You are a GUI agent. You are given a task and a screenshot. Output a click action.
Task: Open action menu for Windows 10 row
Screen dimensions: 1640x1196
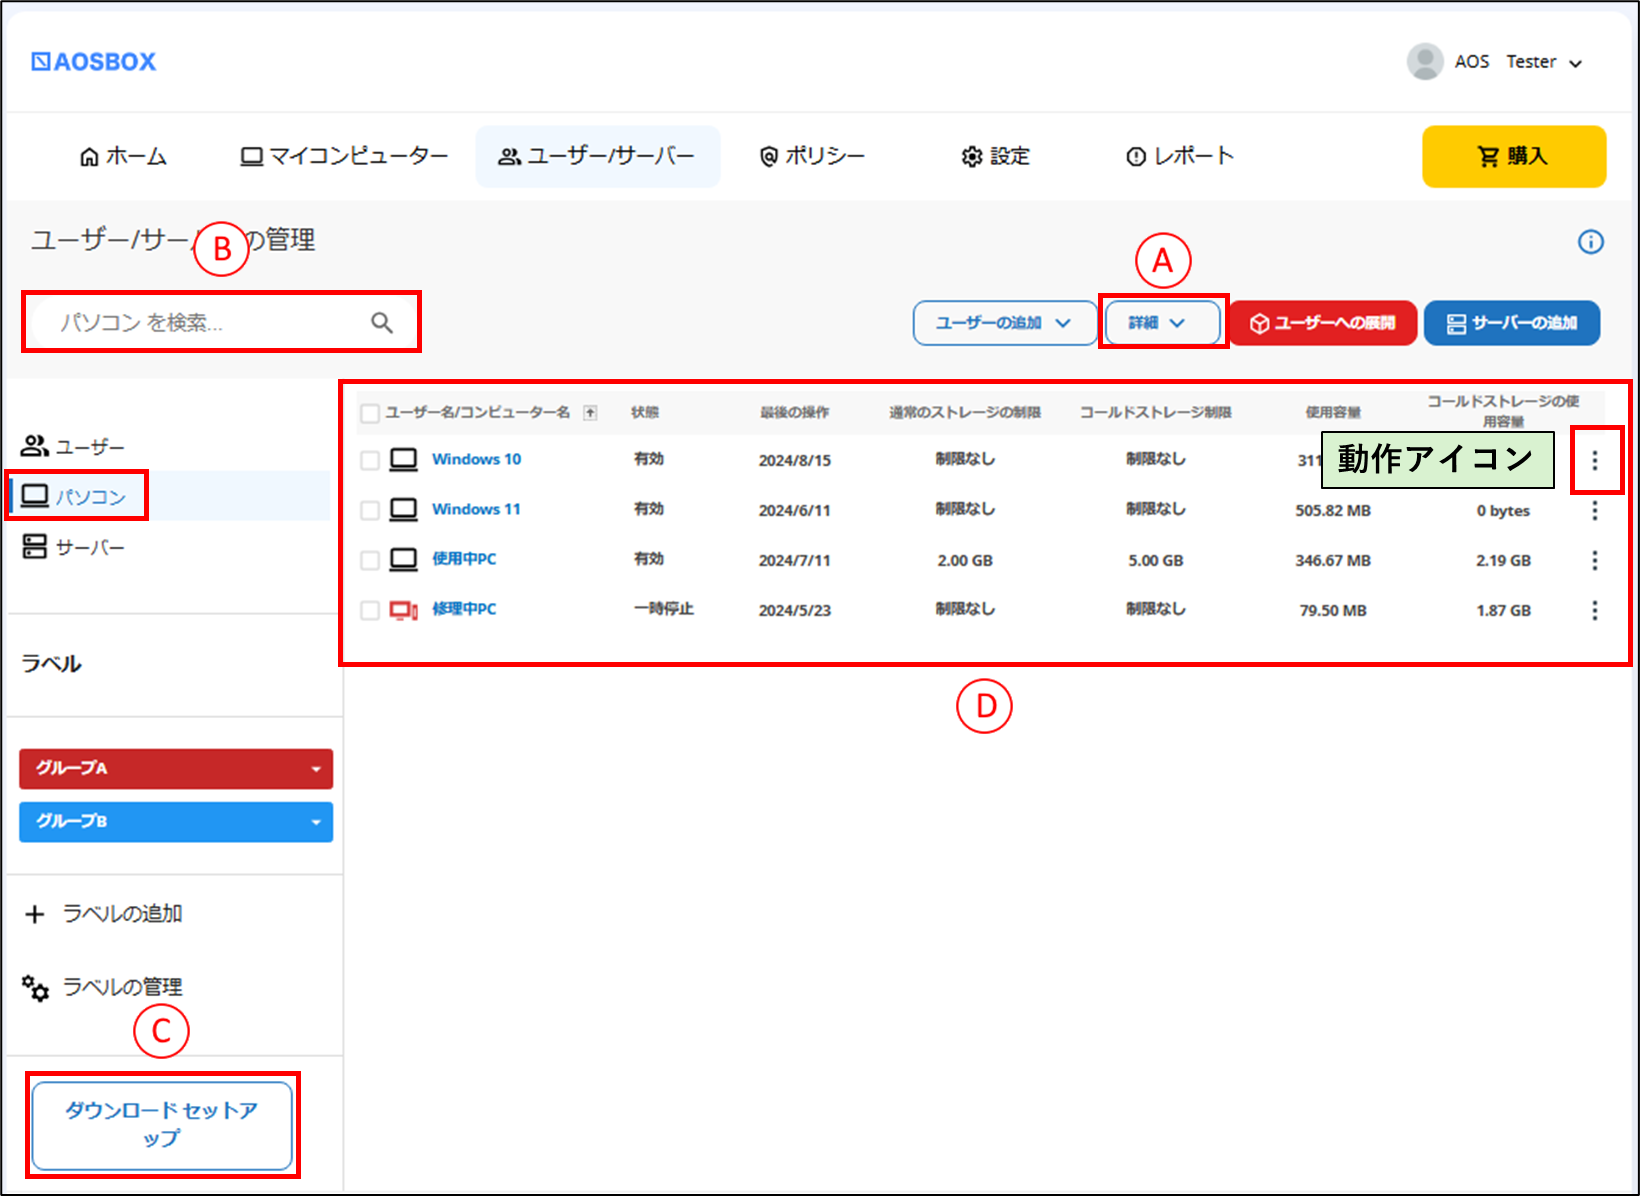coord(1595,460)
